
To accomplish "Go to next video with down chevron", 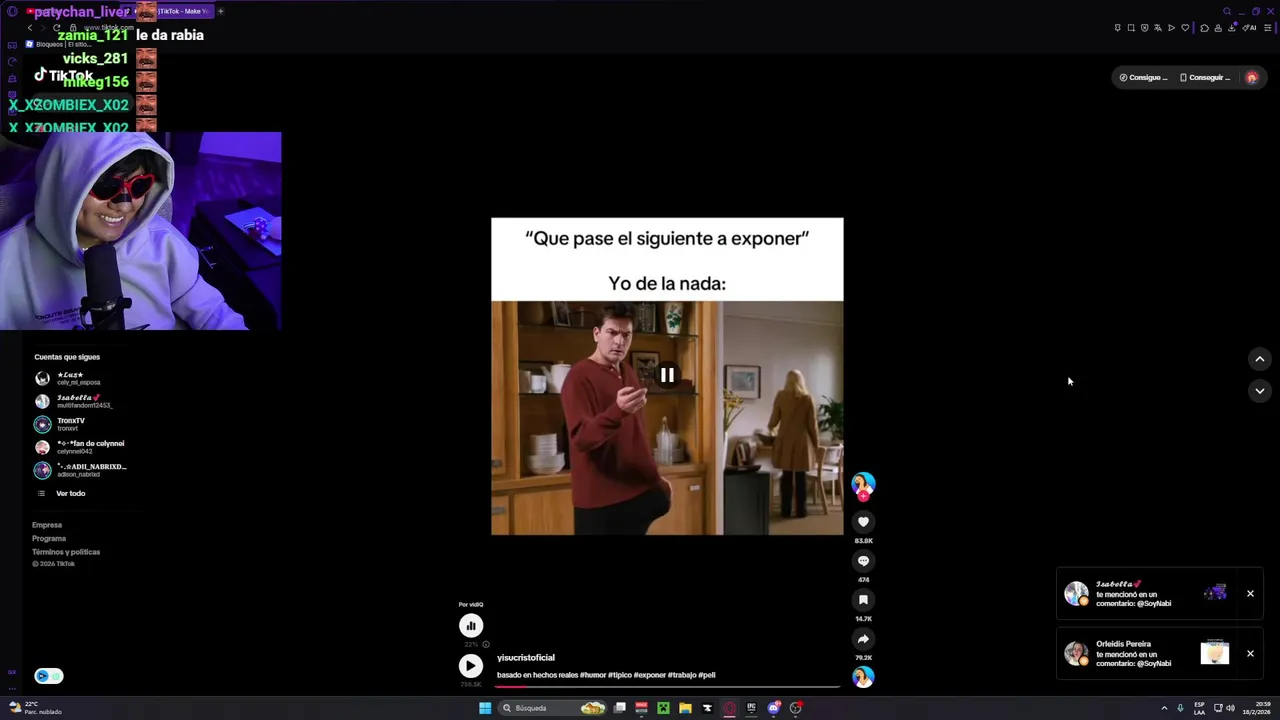I will 1259,391.
